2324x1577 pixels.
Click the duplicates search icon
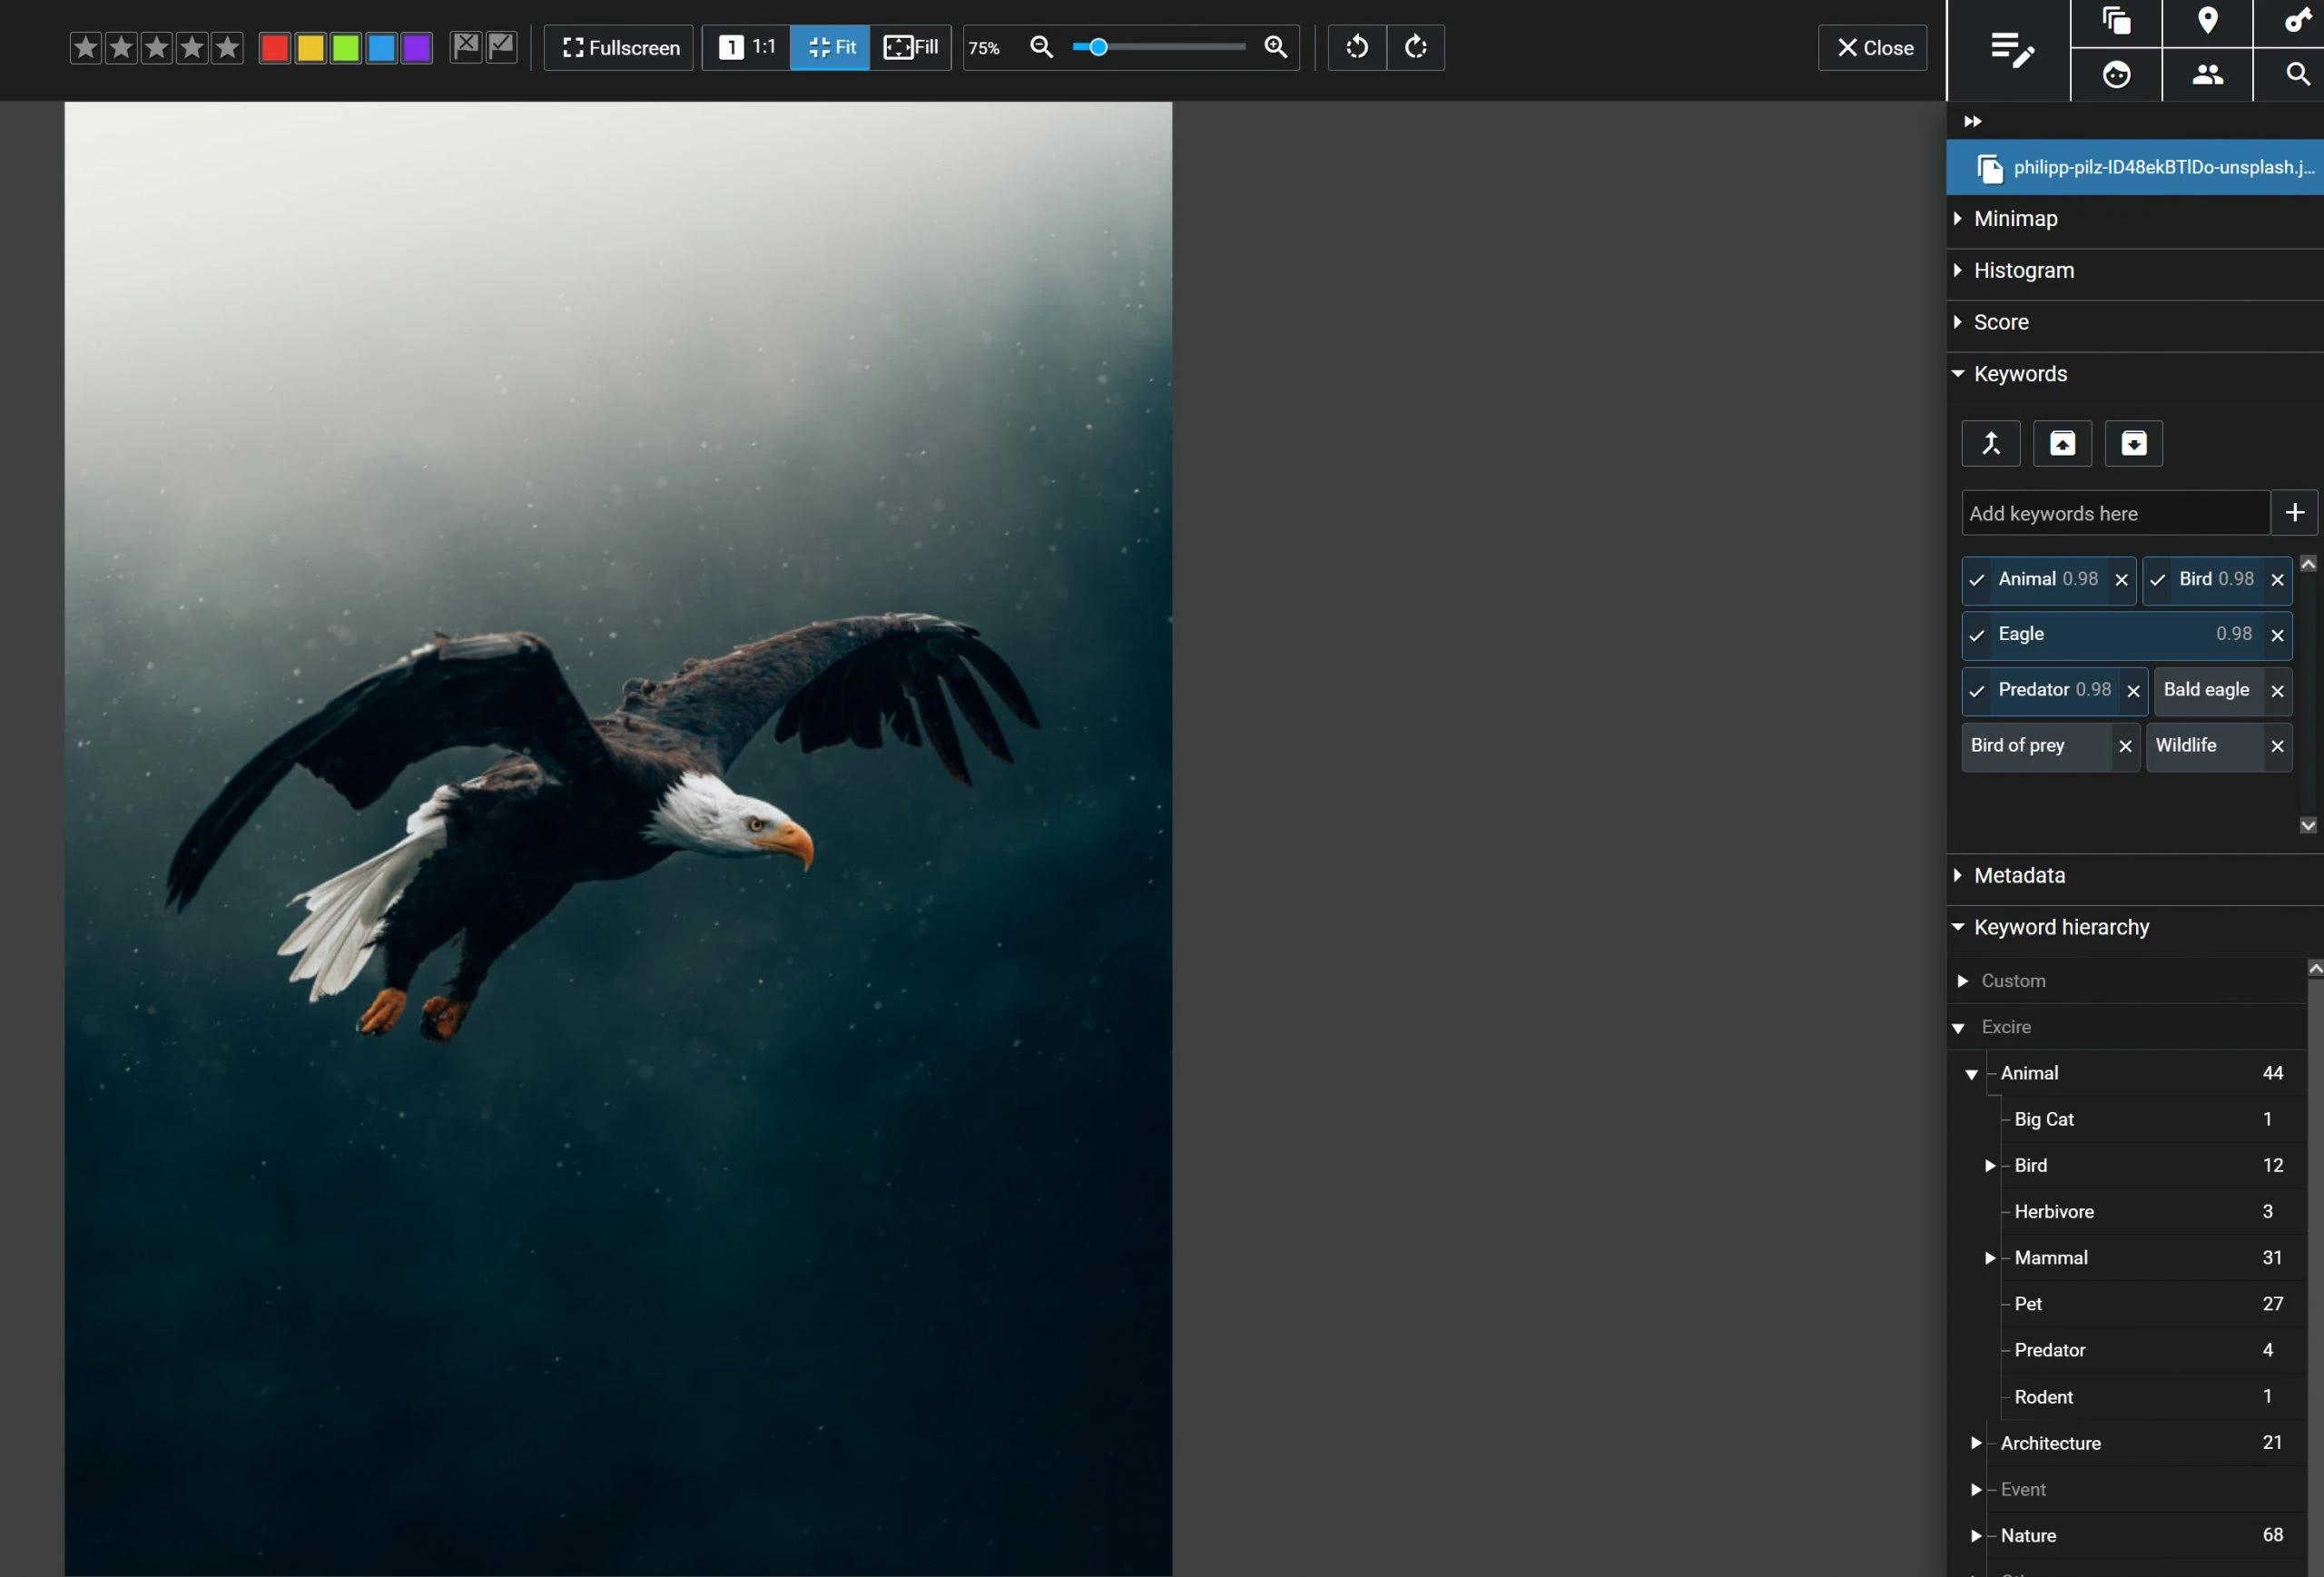[2118, 20]
